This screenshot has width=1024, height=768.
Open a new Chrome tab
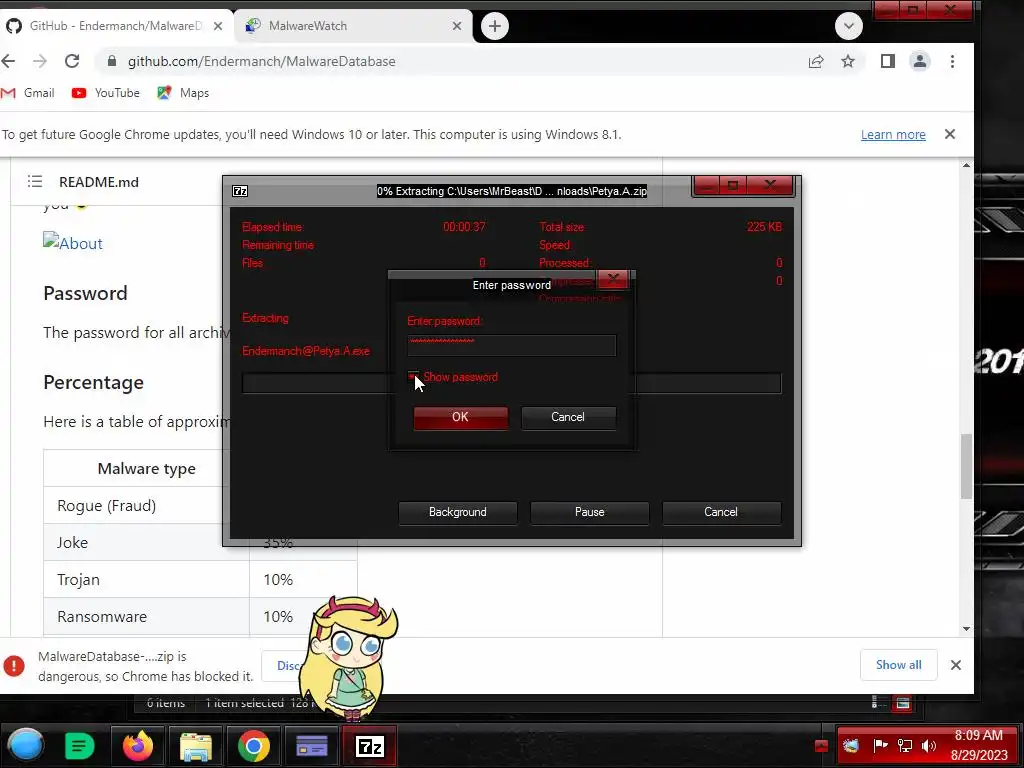click(x=495, y=26)
